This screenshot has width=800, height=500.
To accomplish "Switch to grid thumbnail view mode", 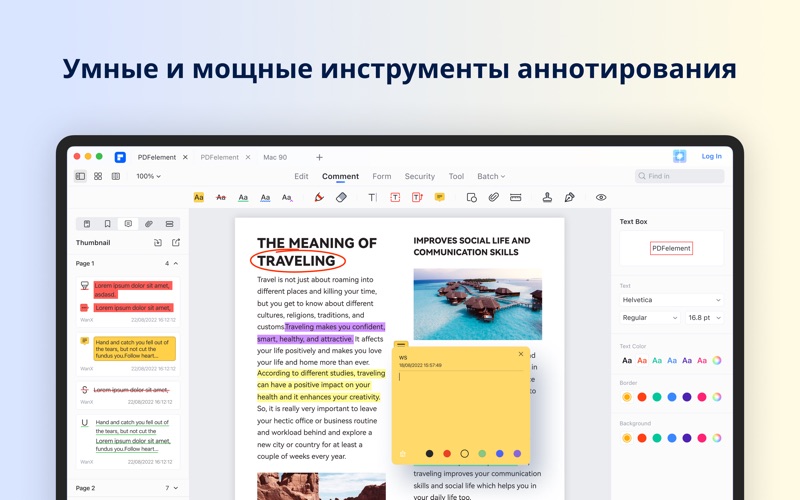I will (x=98, y=176).
